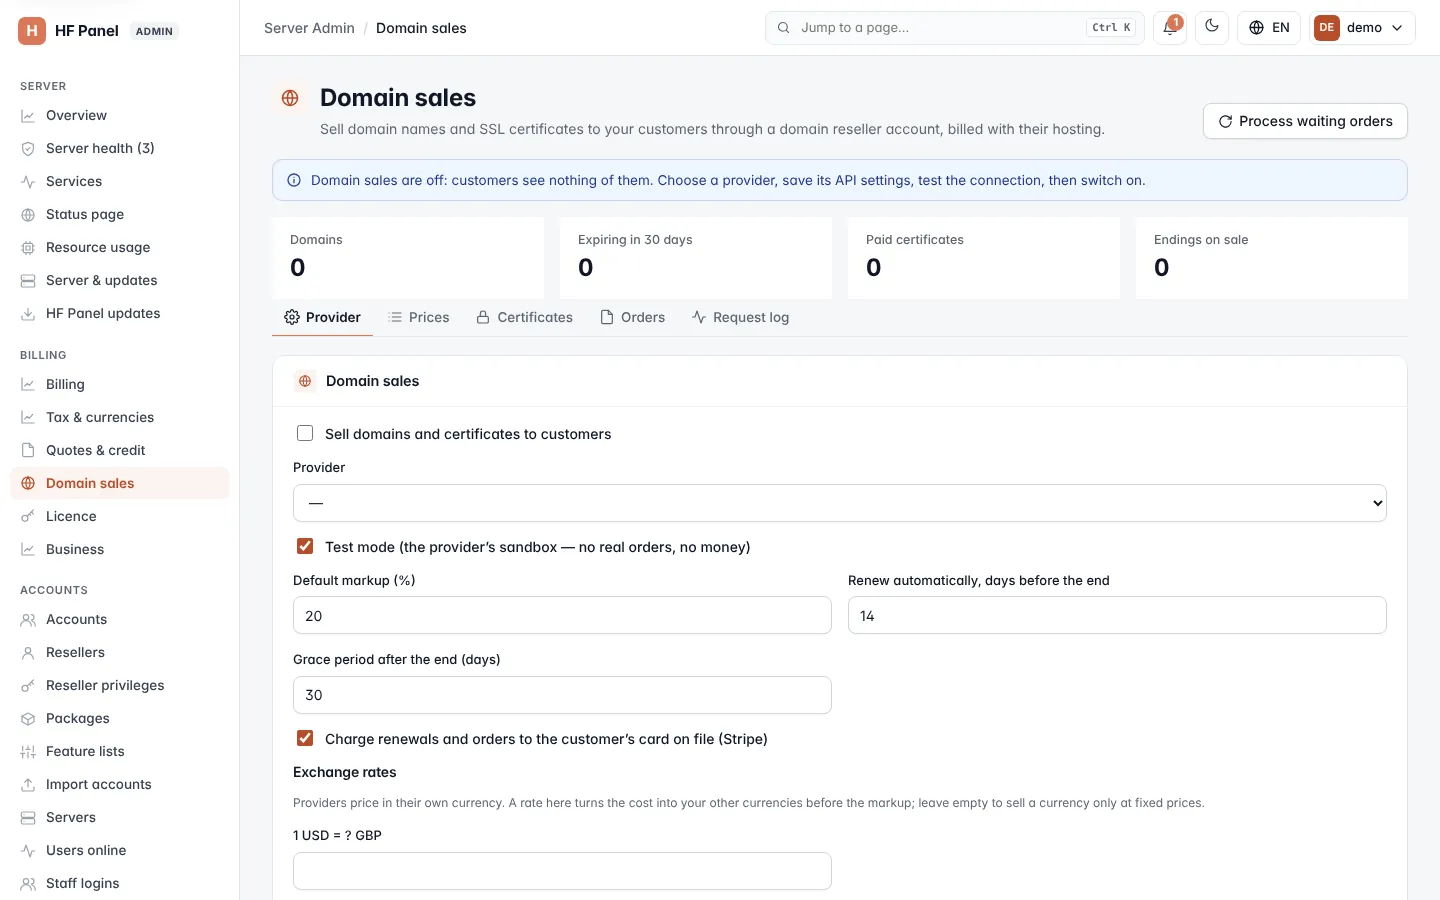
Task: Click the Server health shield icon
Action: (x=28, y=149)
